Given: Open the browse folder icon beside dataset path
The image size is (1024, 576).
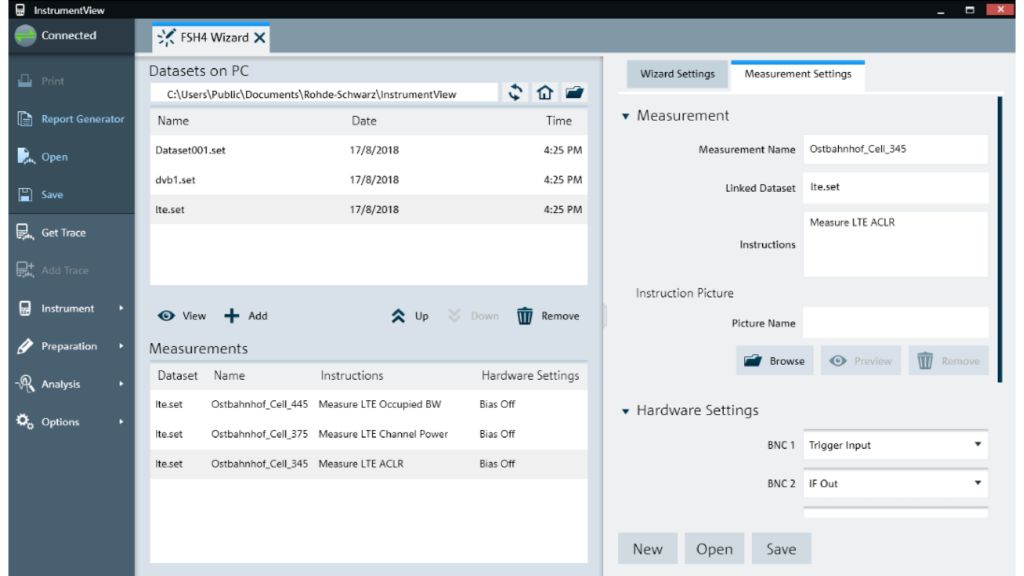Looking at the screenshot, I should click(x=574, y=93).
